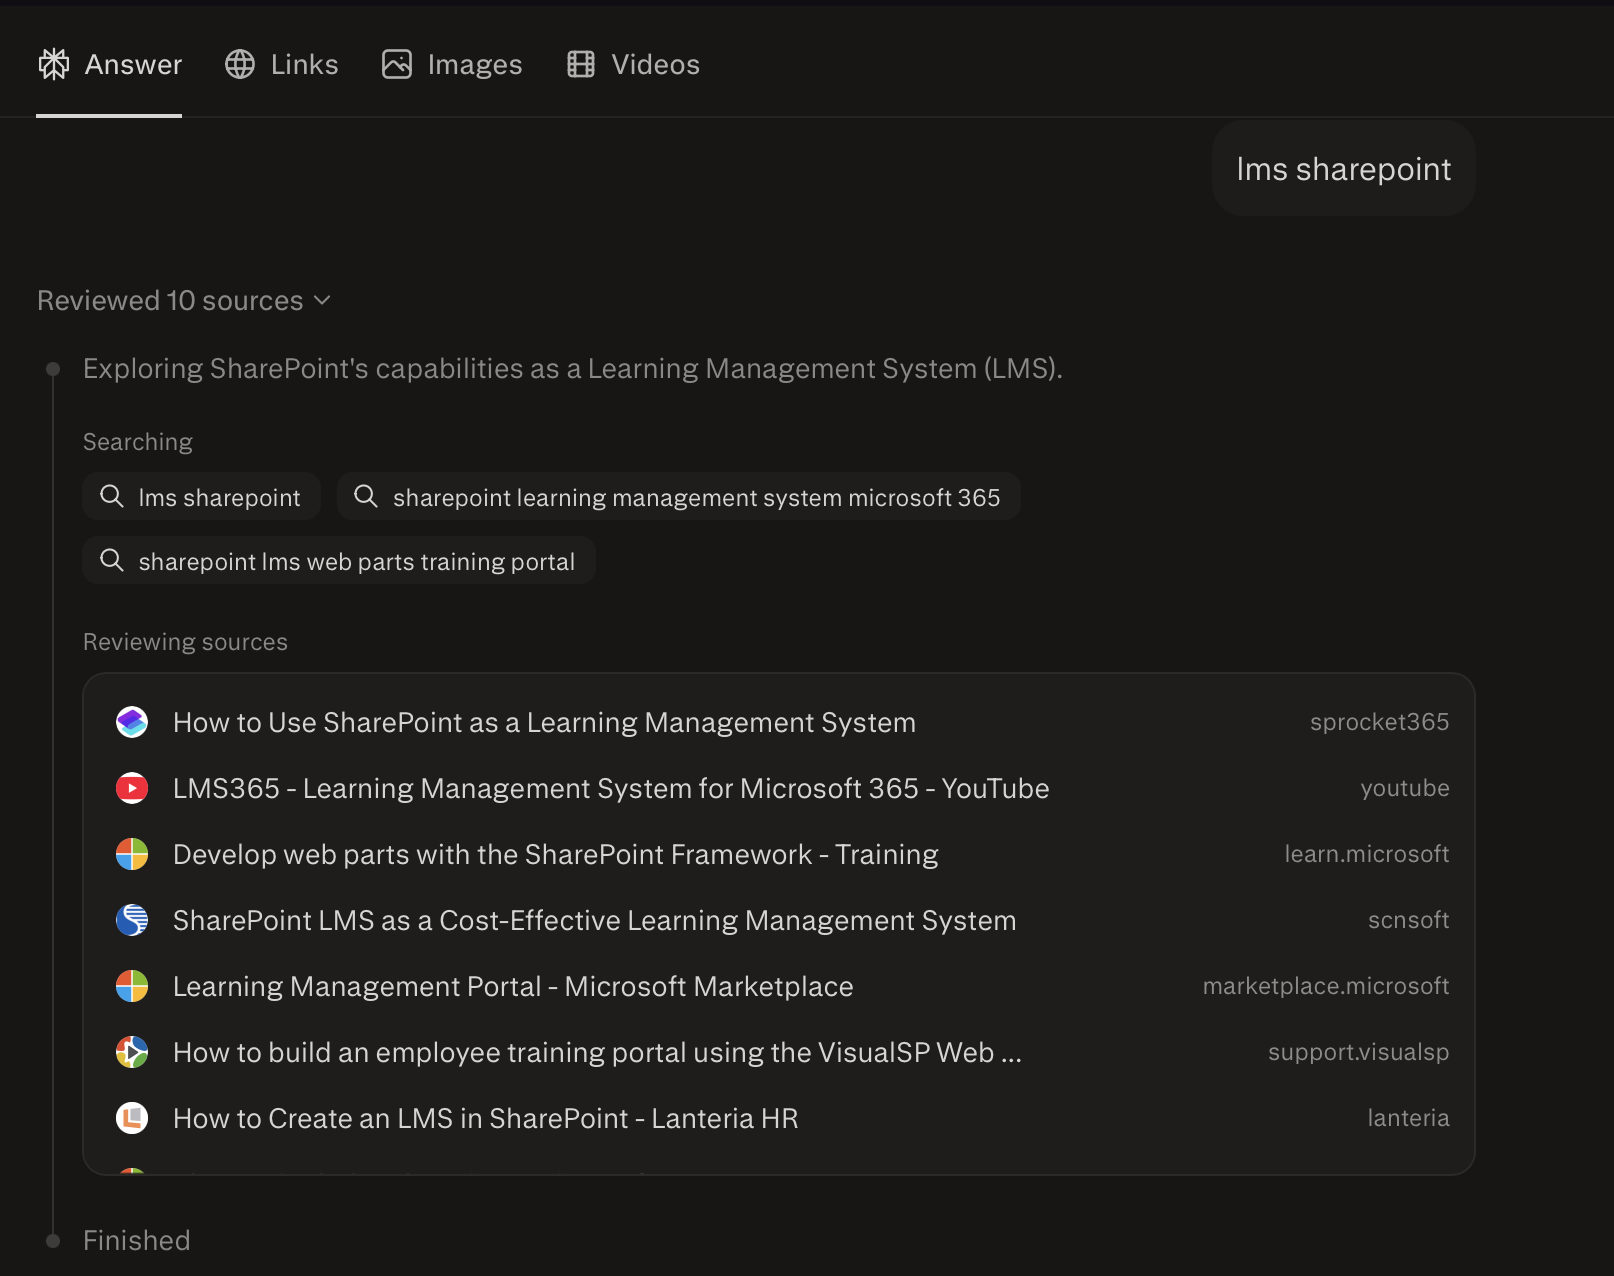Click the sharepoint lms web parts training portal chip
This screenshot has width=1614, height=1276.
338,561
